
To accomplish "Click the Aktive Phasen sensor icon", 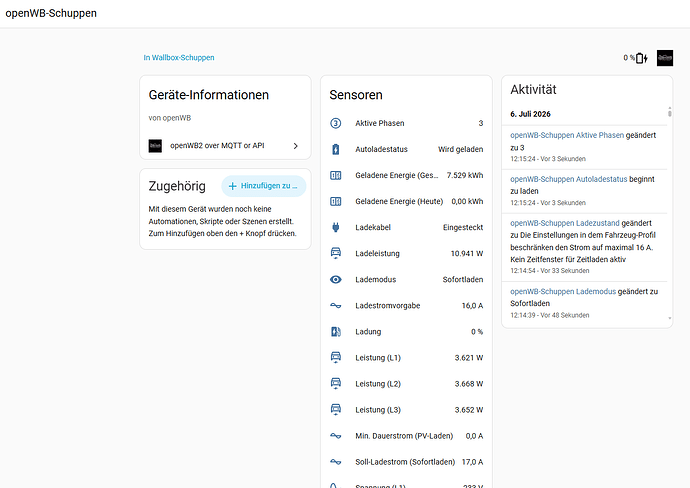I will 335,123.
